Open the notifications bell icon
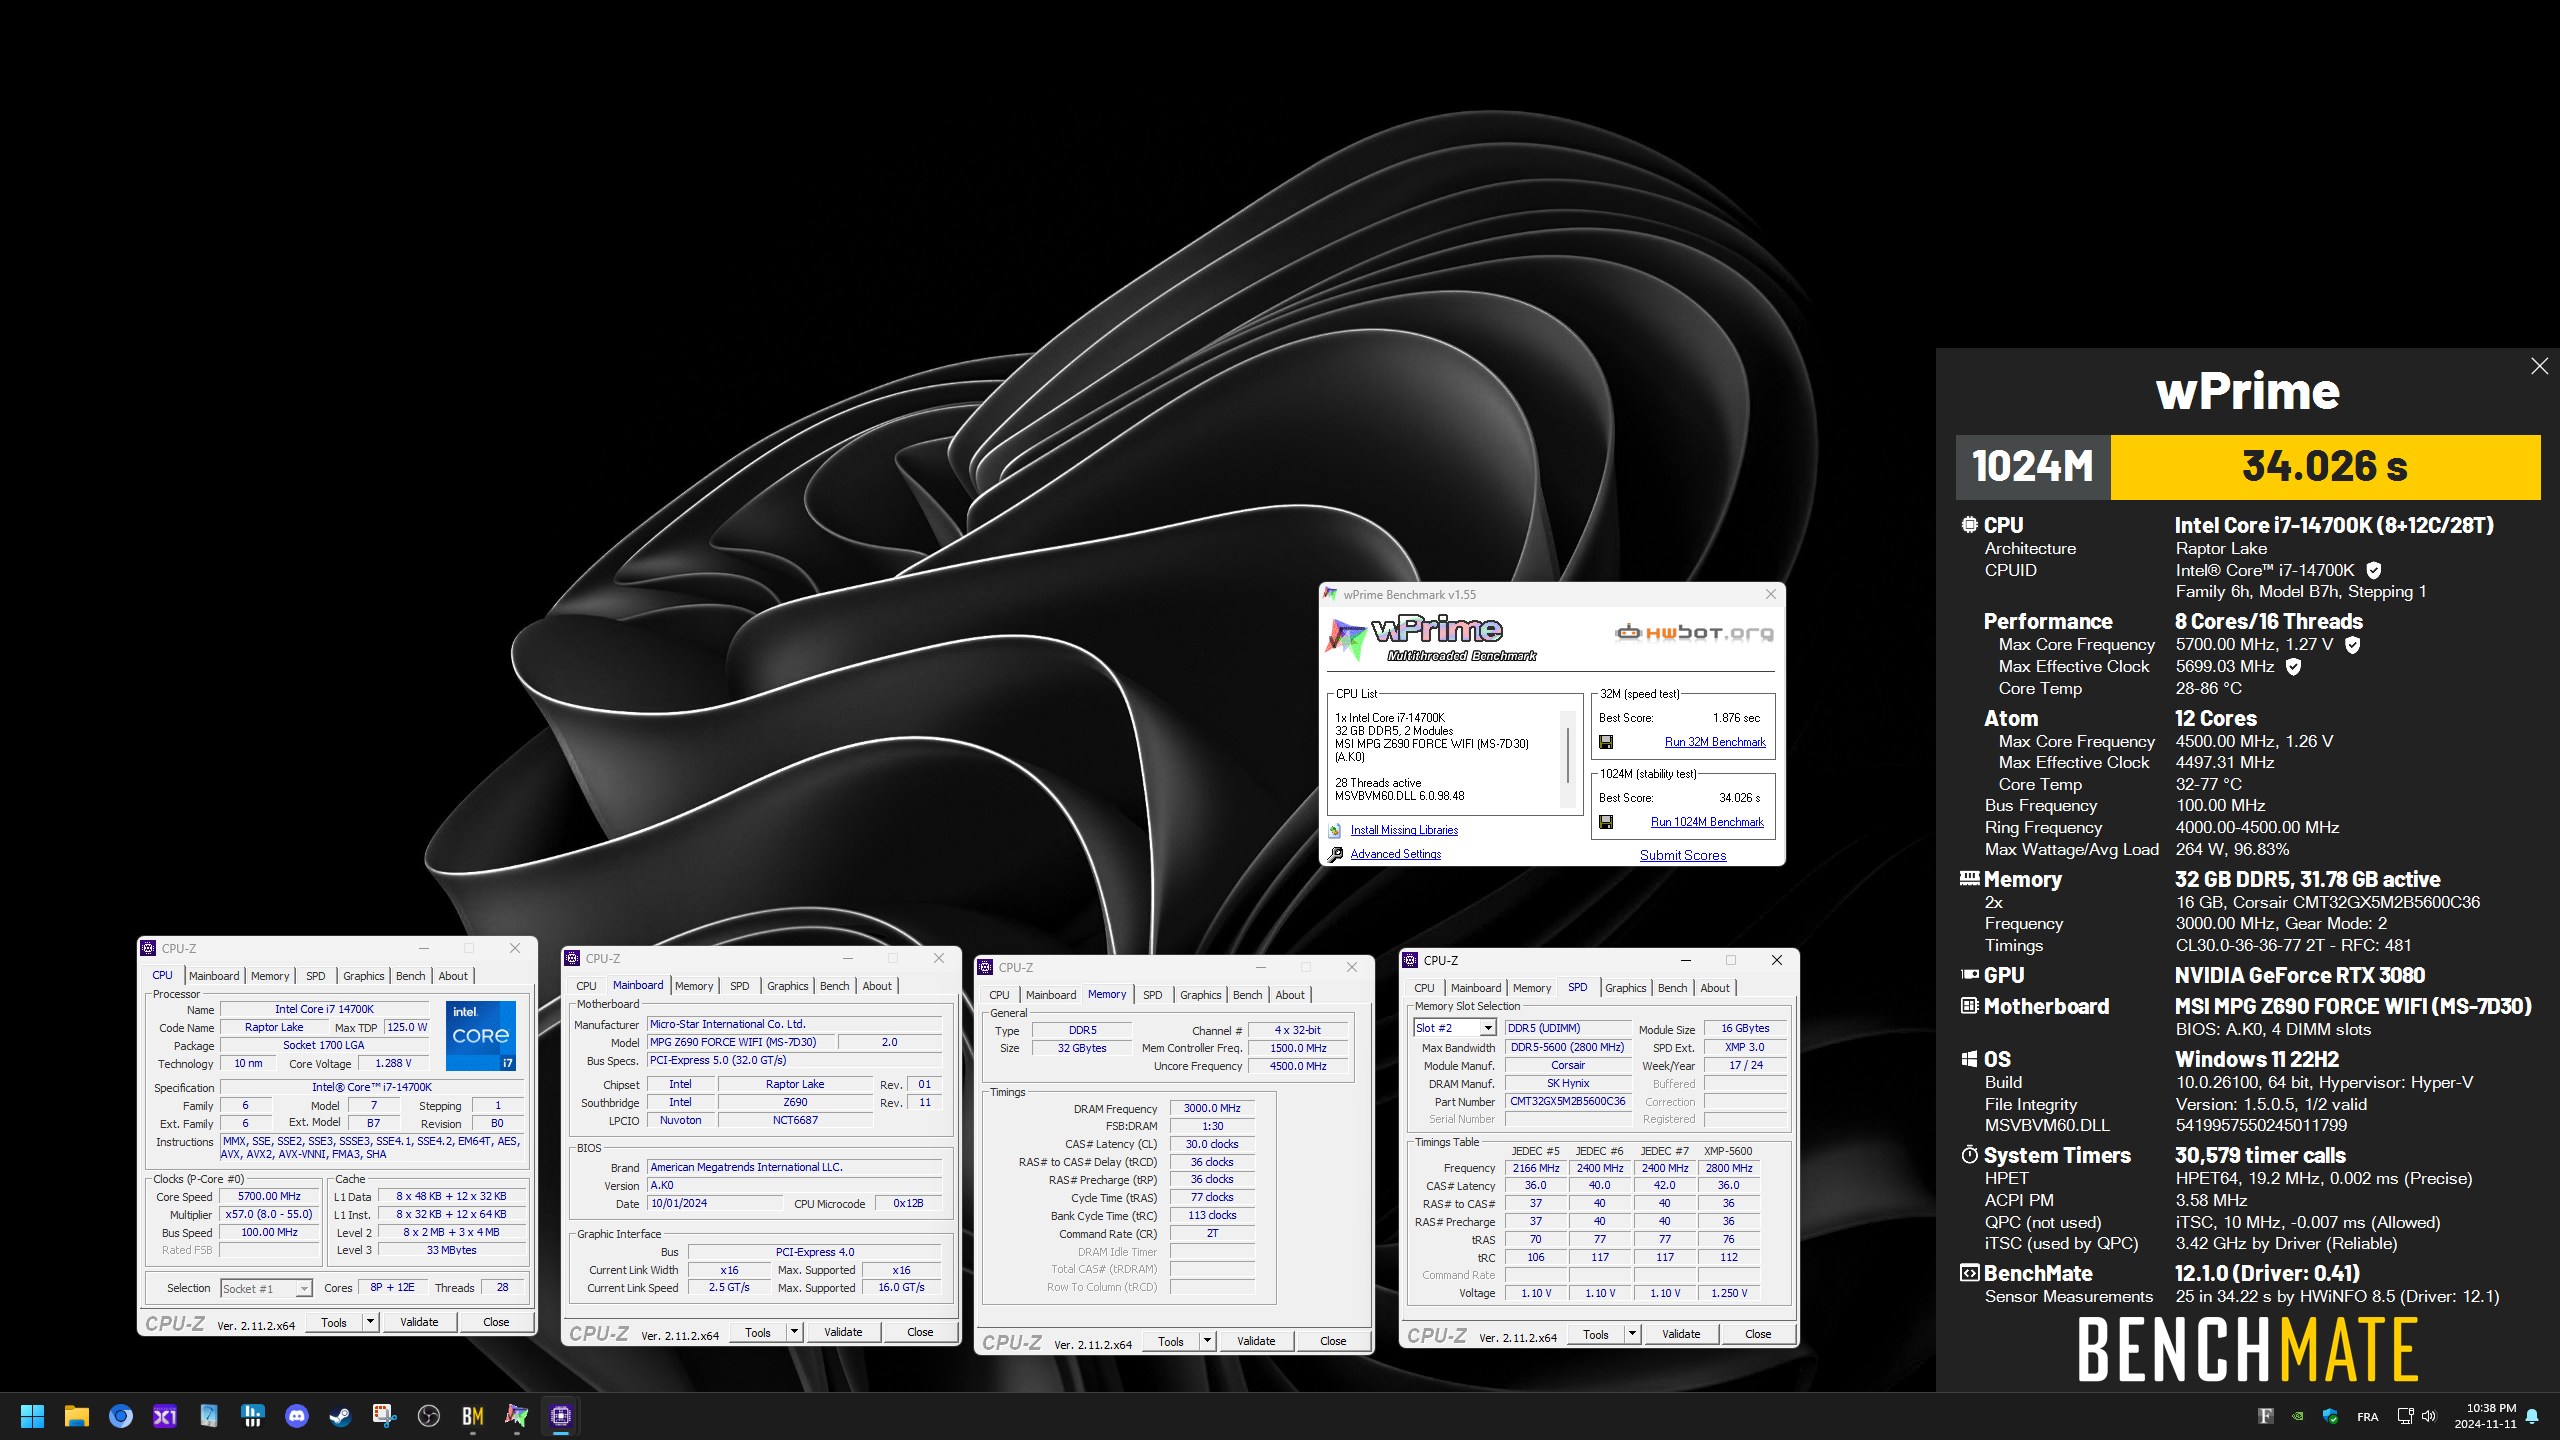The image size is (2560, 1440). tap(2532, 1416)
